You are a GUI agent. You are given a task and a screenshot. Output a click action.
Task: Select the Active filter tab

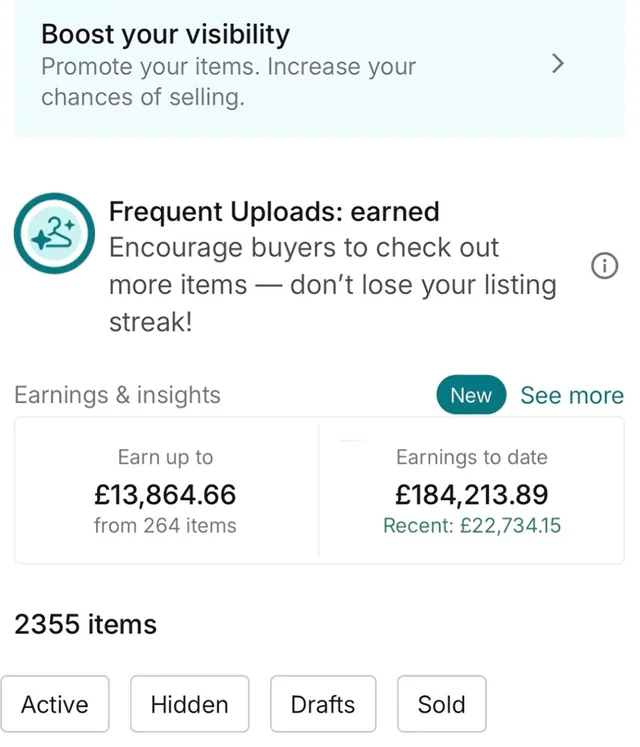[x=55, y=705]
